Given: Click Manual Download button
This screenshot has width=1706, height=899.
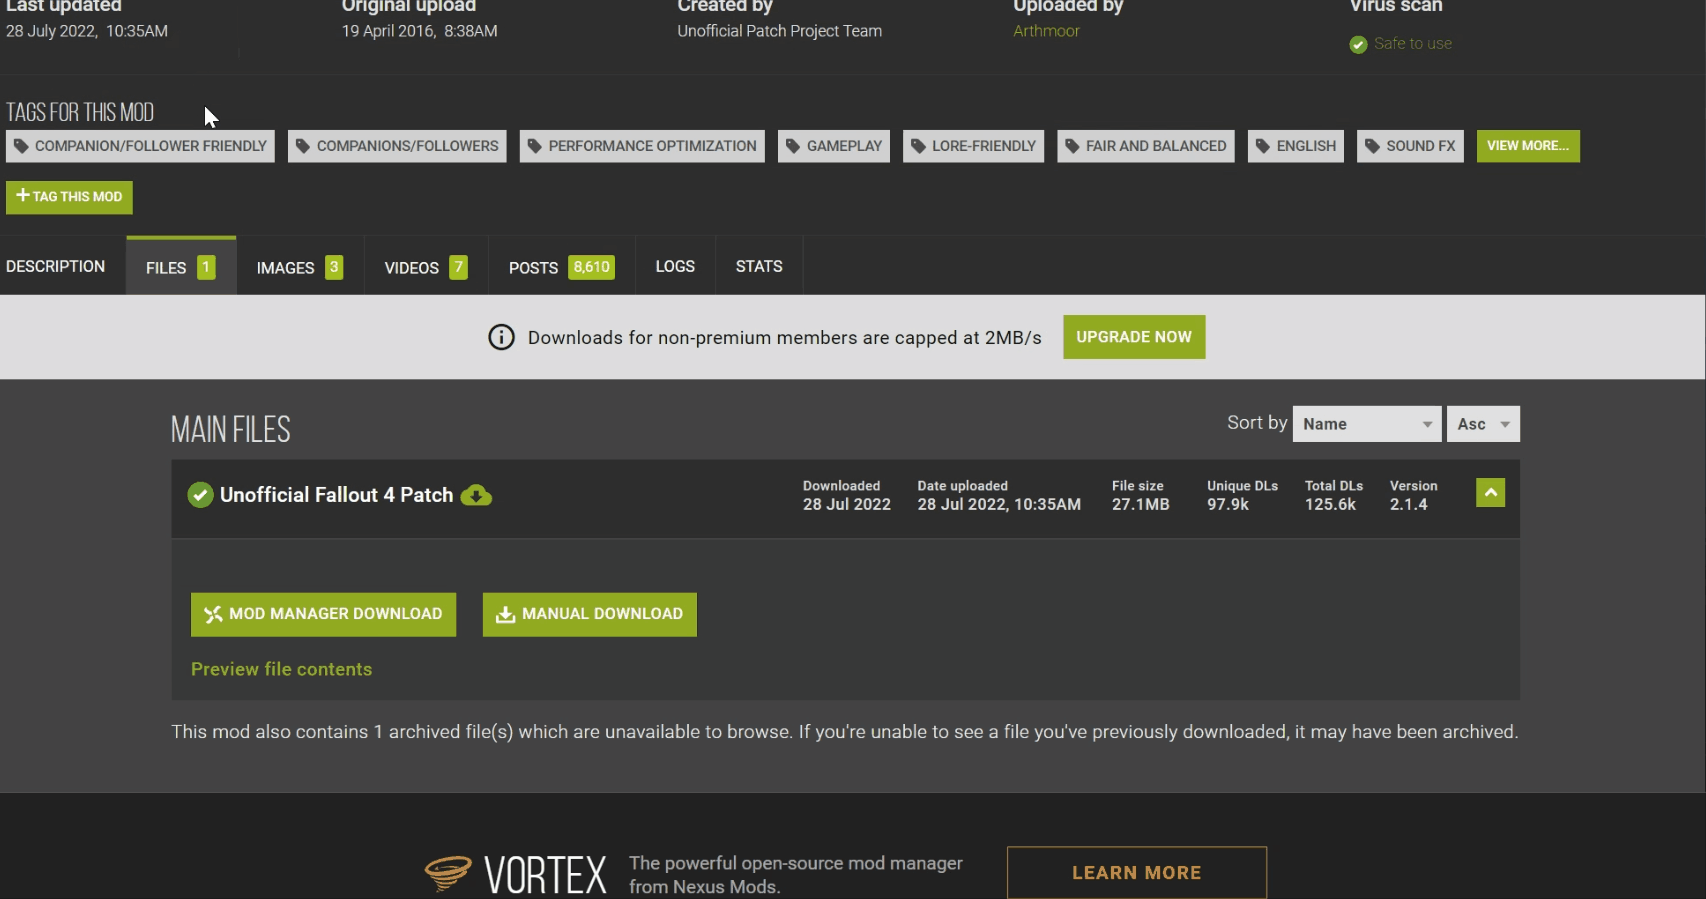Looking at the screenshot, I should point(590,614).
